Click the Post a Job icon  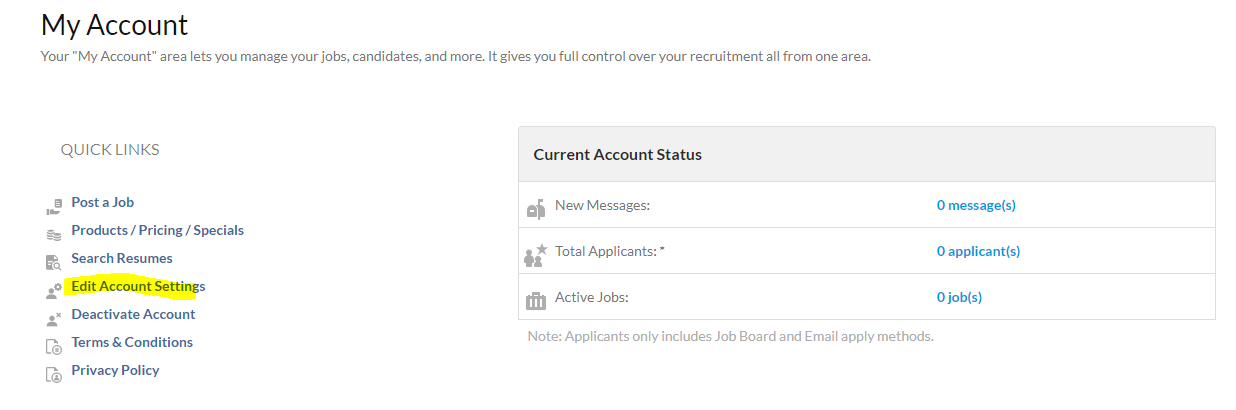tap(54, 205)
